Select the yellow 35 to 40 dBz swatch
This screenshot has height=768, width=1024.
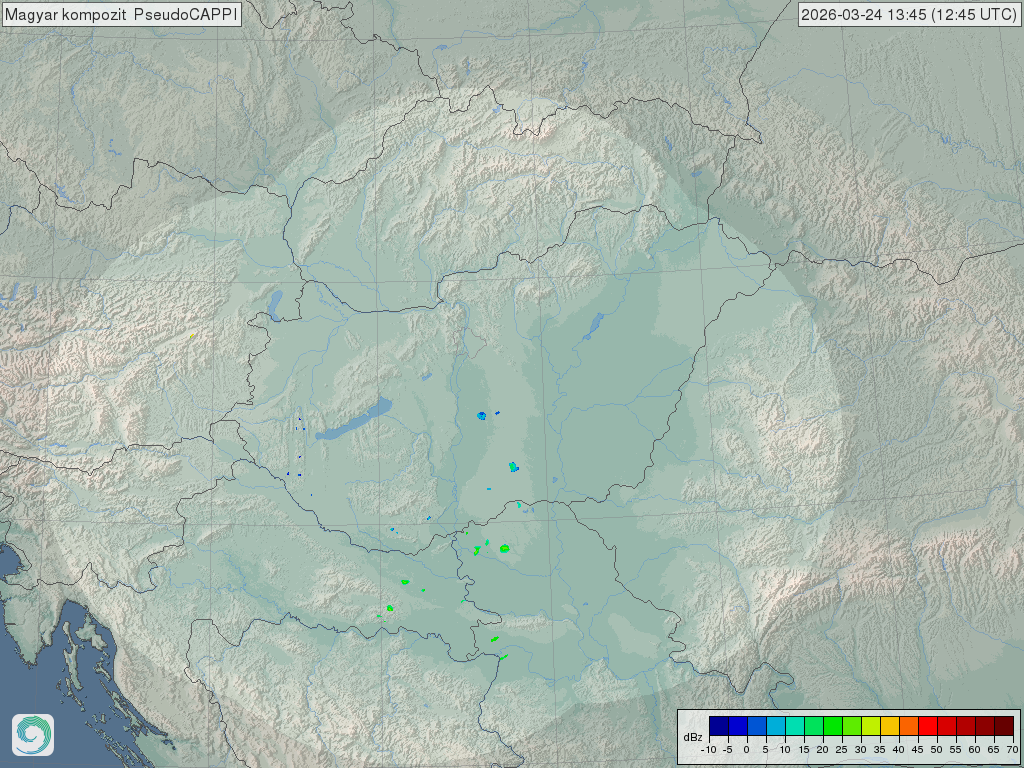click(x=889, y=726)
